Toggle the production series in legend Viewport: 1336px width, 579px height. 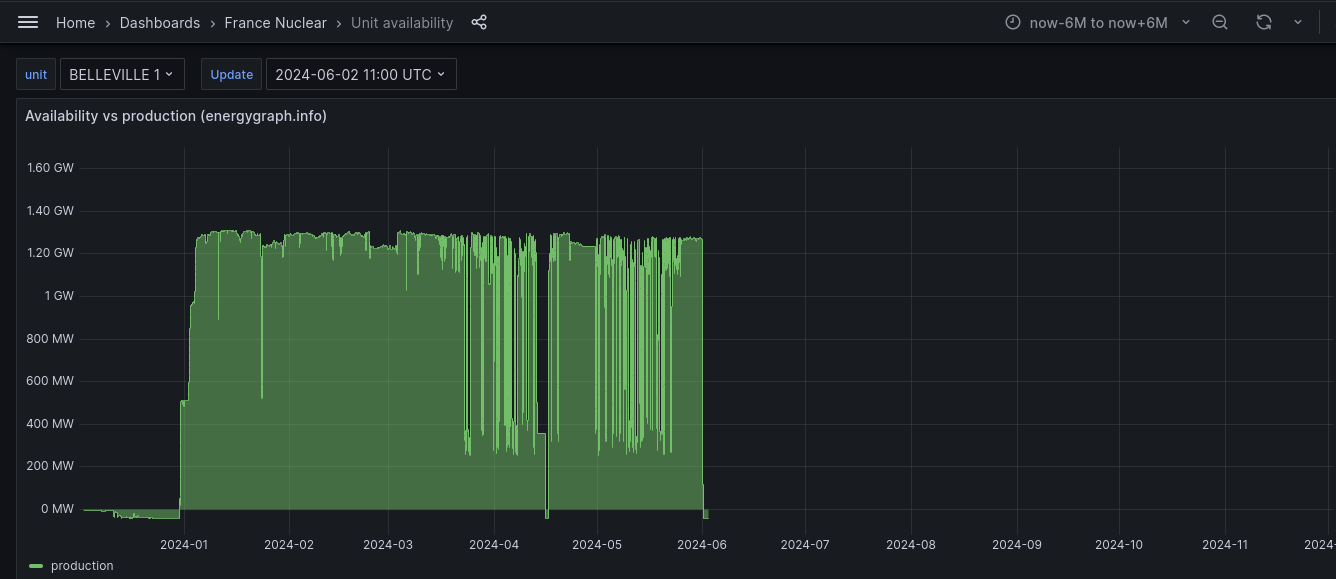click(x=82, y=566)
